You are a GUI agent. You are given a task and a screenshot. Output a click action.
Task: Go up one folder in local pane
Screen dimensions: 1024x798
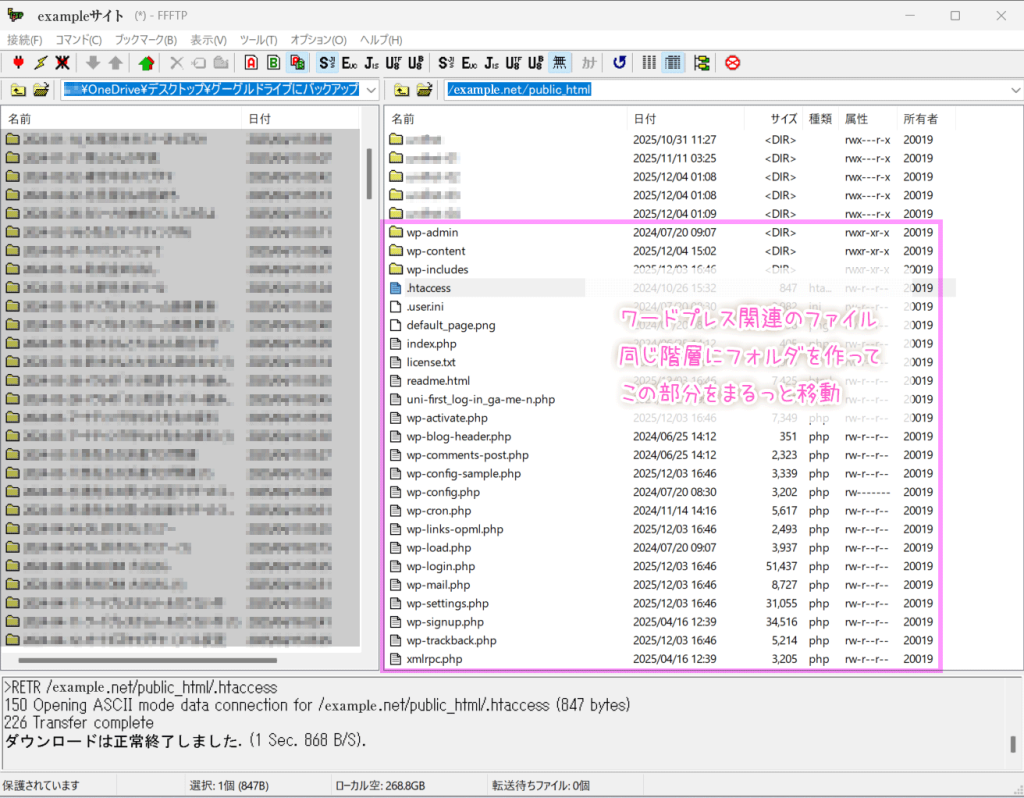click(18, 90)
